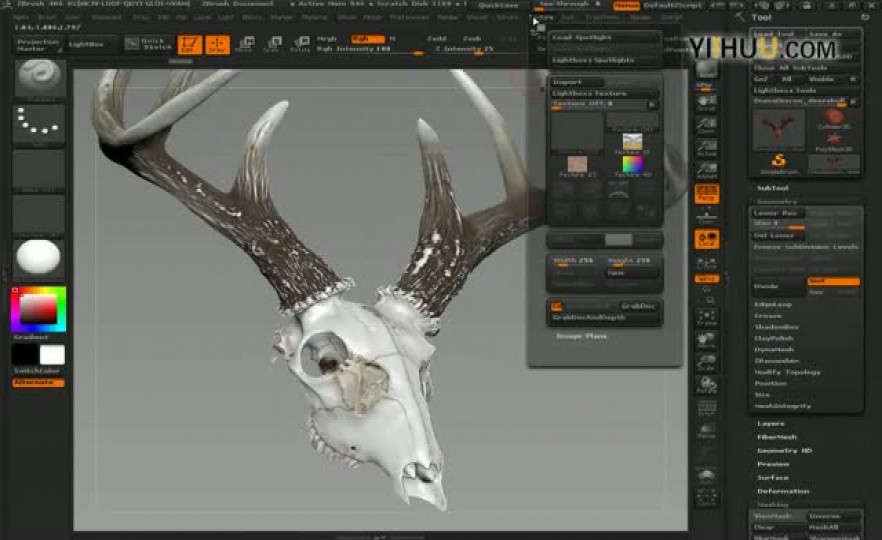This screenshot has height=540, width=882.
Task: Toggle the Local symmetry button
Action: [706, 239]
